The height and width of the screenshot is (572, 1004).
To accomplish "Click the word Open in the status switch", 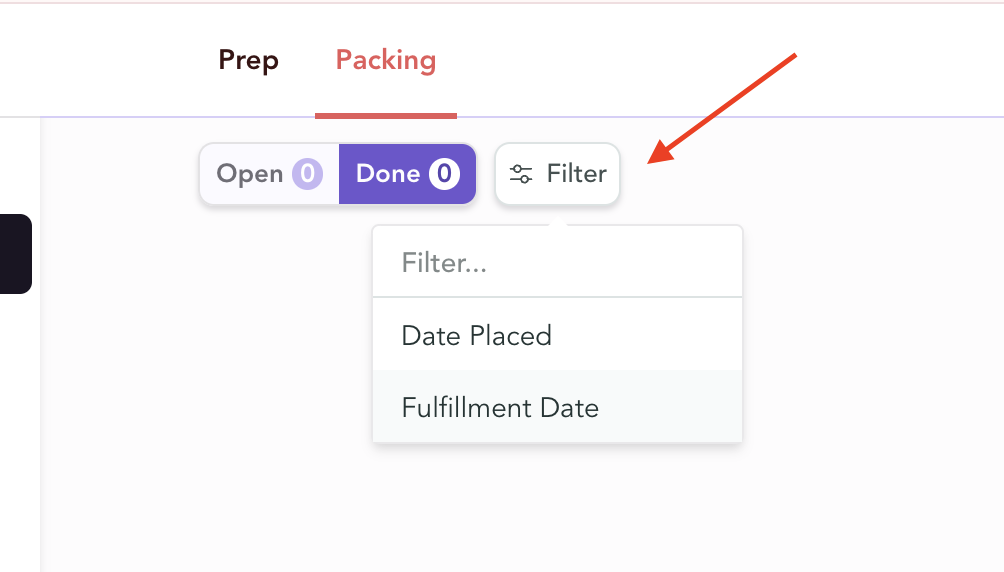I will tap(250, 174).
